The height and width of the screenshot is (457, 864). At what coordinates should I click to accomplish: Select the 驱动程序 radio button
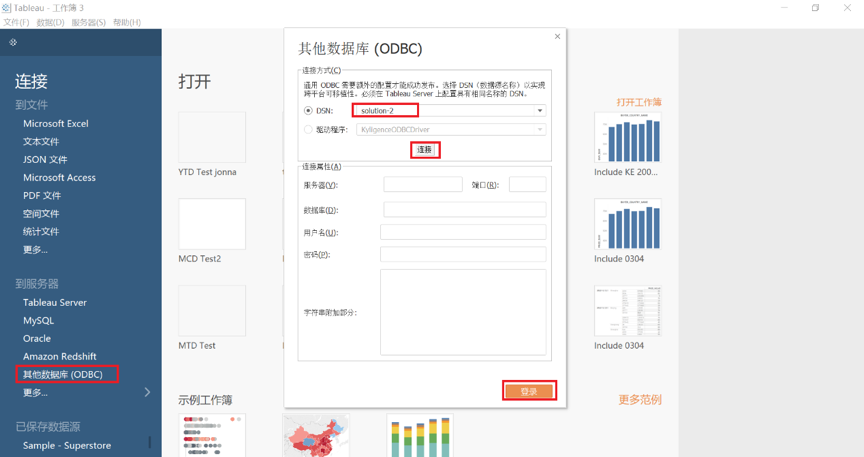coord(308,129)
